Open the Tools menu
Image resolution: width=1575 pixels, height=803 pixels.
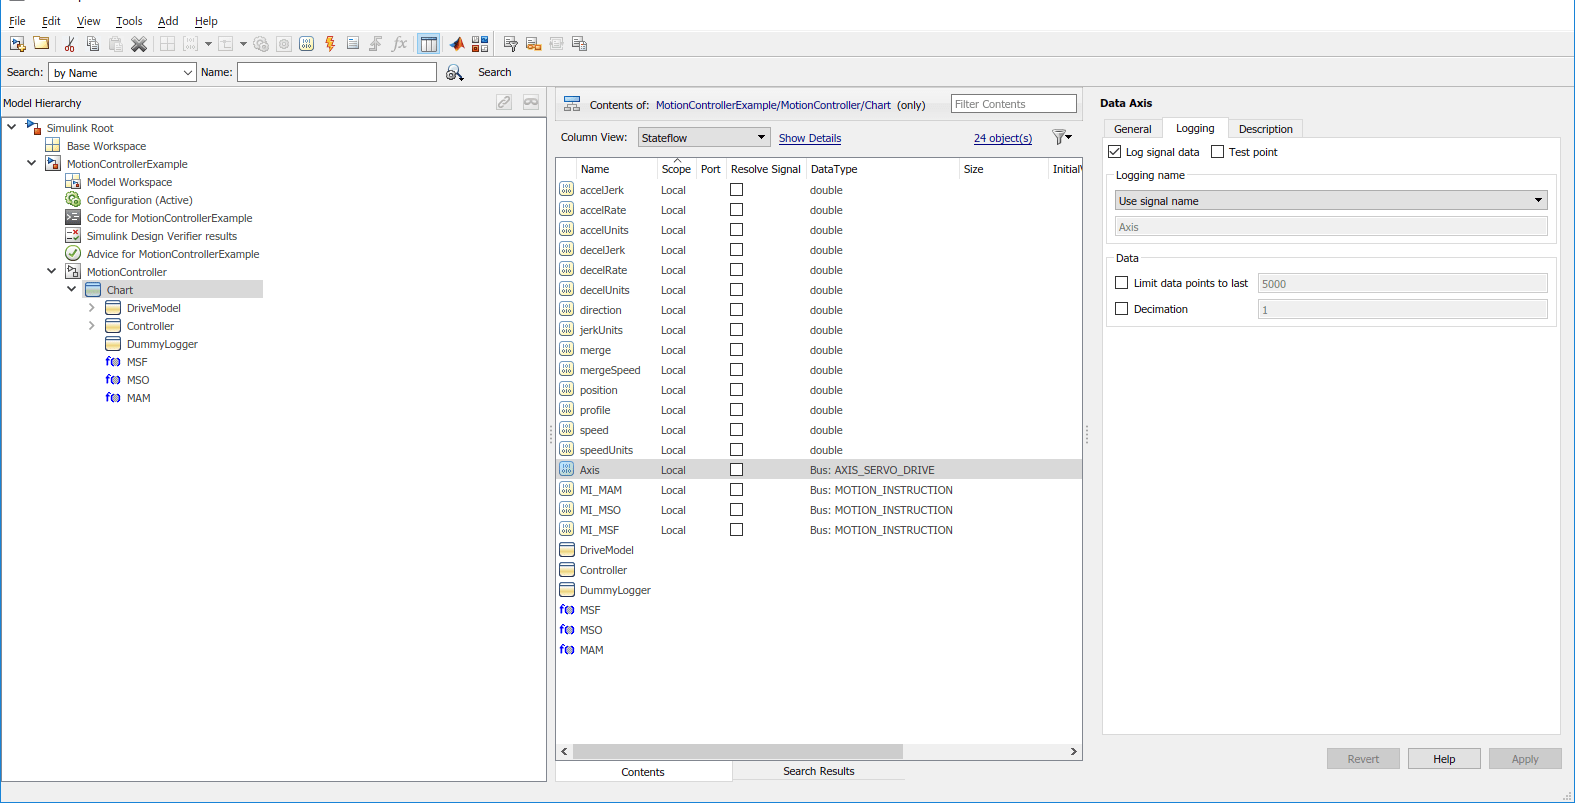point(129,21)
